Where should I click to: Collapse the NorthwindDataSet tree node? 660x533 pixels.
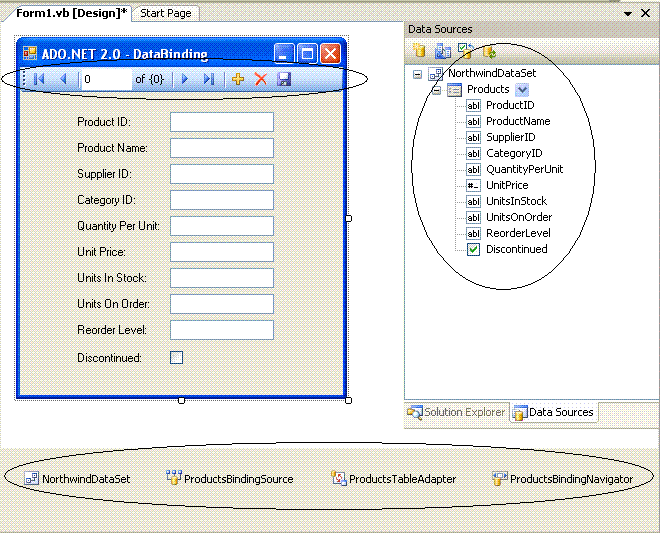[417, 75]
